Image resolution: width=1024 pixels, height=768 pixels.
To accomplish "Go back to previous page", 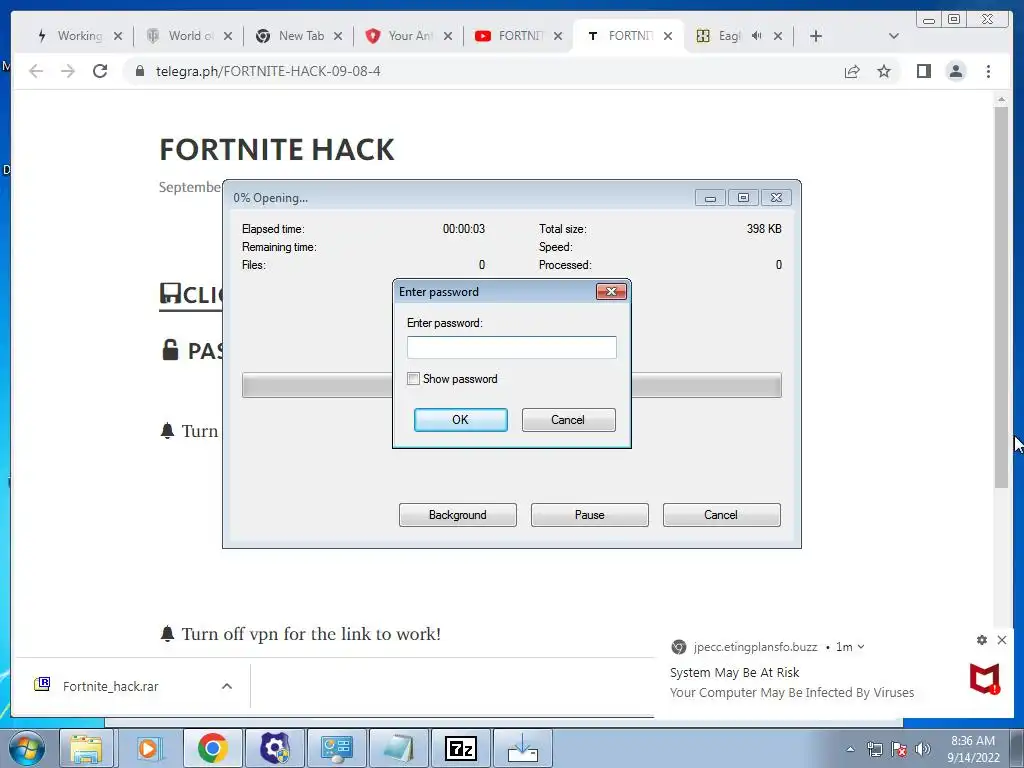I will pos(36,71).
